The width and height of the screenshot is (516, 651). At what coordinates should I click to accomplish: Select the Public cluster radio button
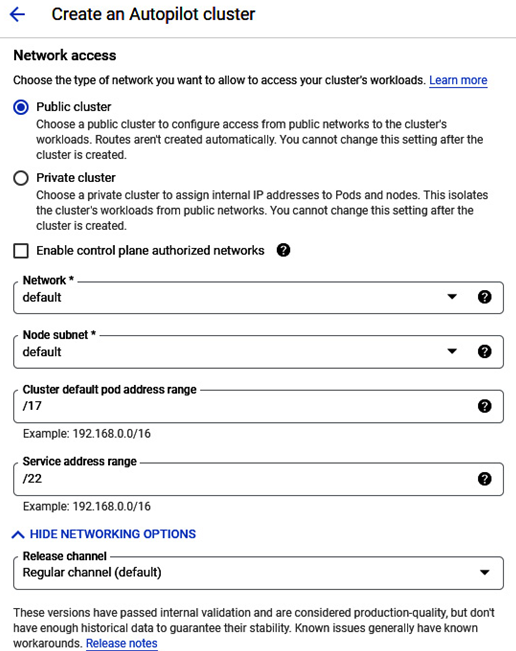click(21, 107)
